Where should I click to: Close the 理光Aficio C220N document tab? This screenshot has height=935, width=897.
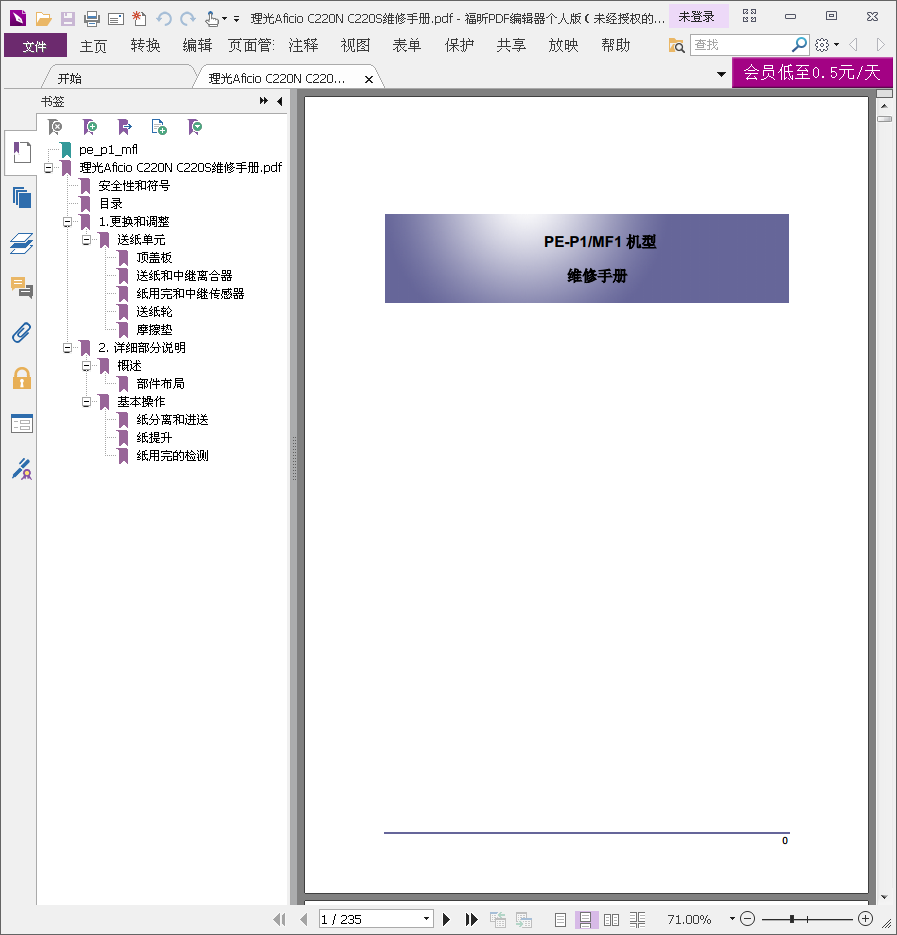(369, 79)
